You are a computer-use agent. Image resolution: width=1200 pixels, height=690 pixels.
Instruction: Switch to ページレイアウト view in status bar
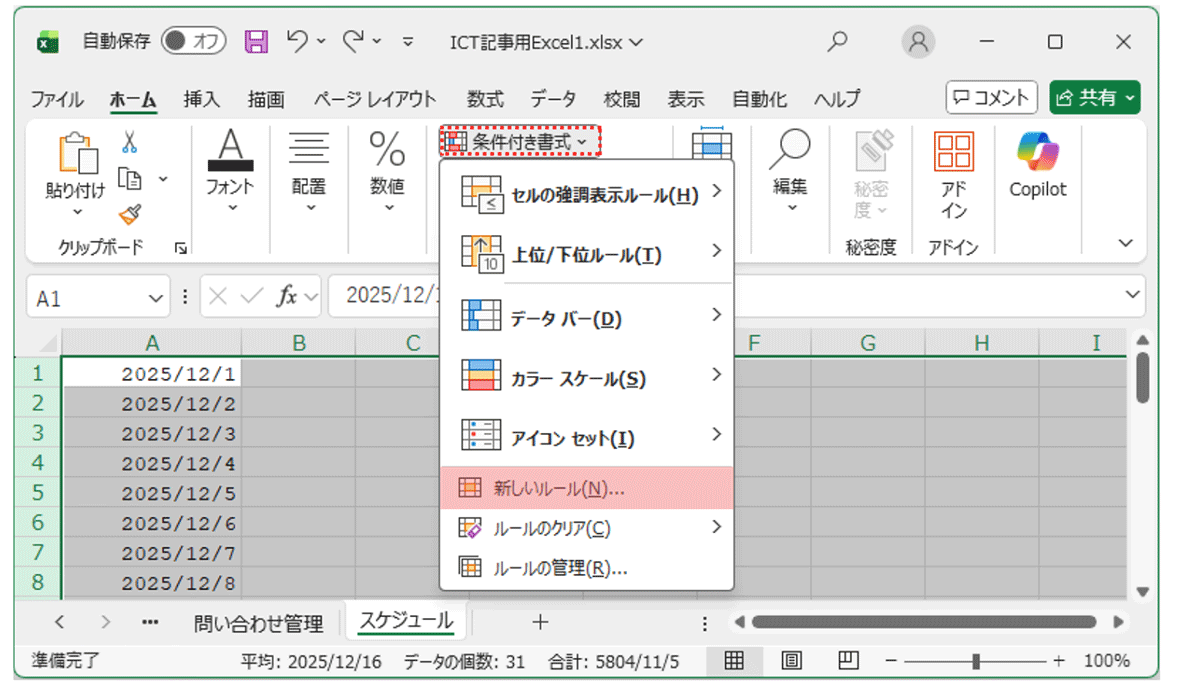click(791, 661)
